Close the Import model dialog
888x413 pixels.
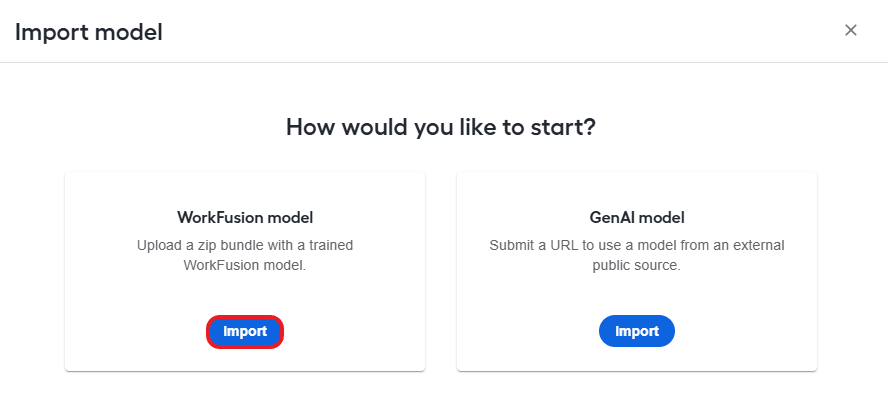point(850,30)
